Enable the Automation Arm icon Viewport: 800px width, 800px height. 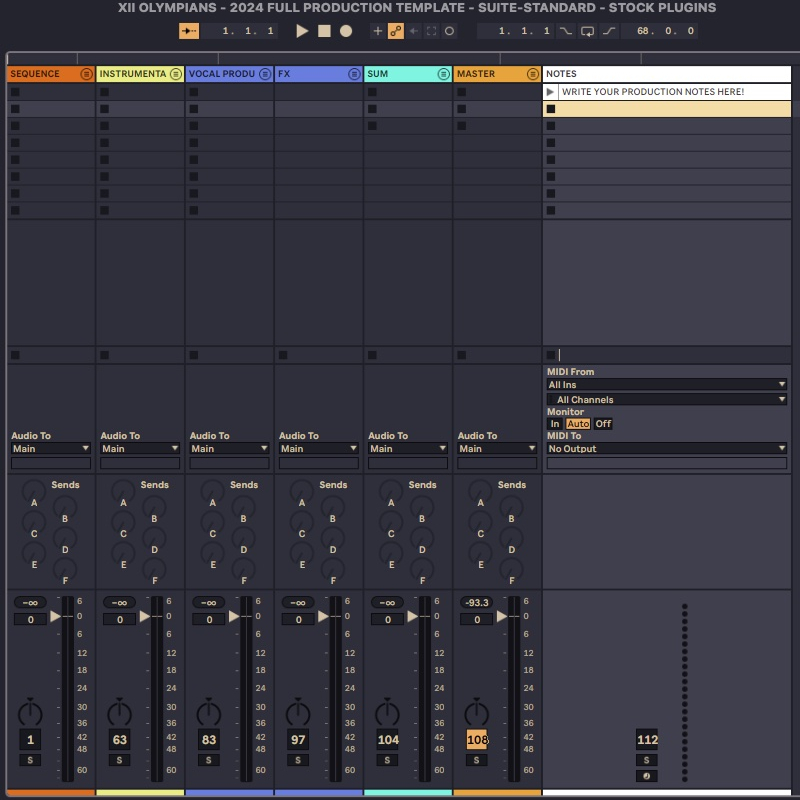click(395, 31)
